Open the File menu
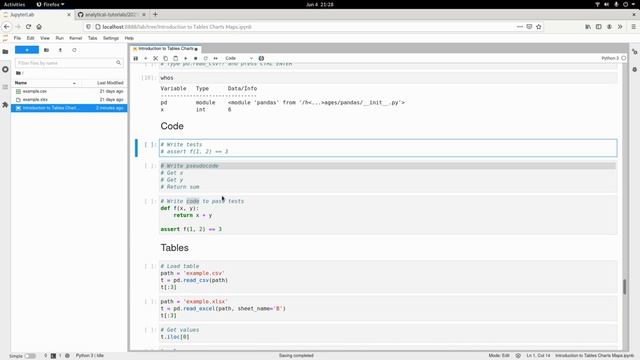Image resolution: width=640 pixels, height=360 pixels. [x=17, y=38]
